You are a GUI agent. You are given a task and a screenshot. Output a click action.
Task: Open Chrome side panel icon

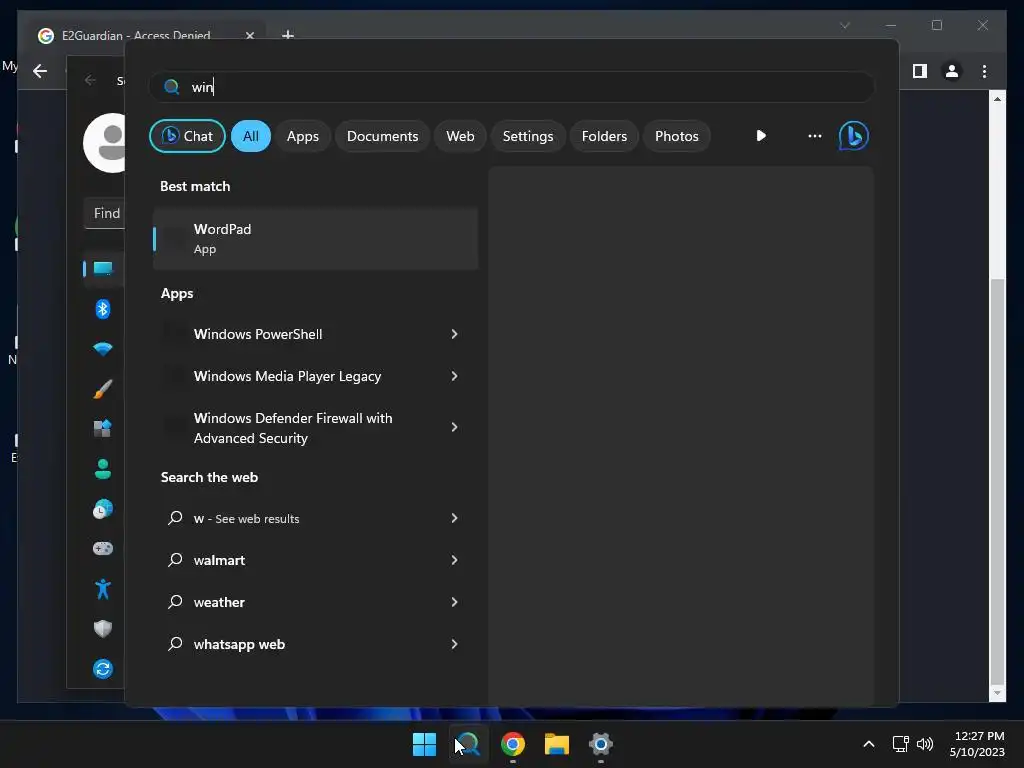coord(920,71)
